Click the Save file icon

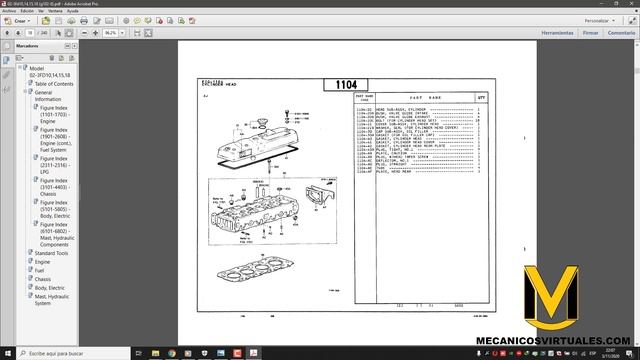click(x=59, y=21)
